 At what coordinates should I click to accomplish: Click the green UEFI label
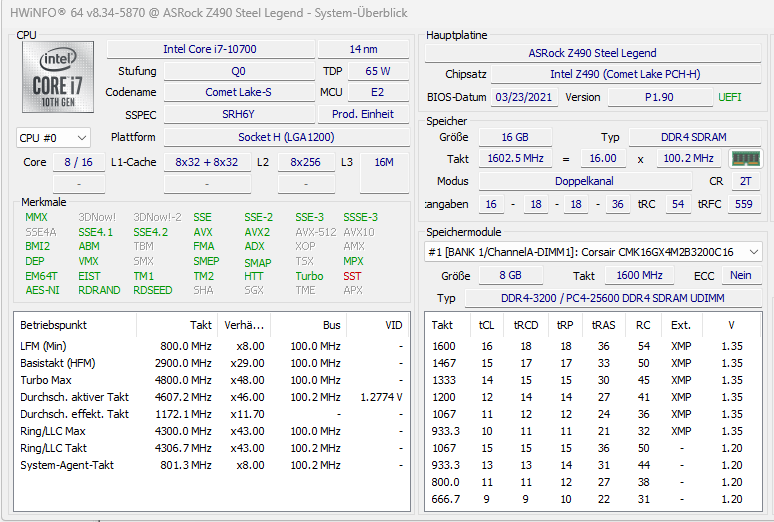730,97
